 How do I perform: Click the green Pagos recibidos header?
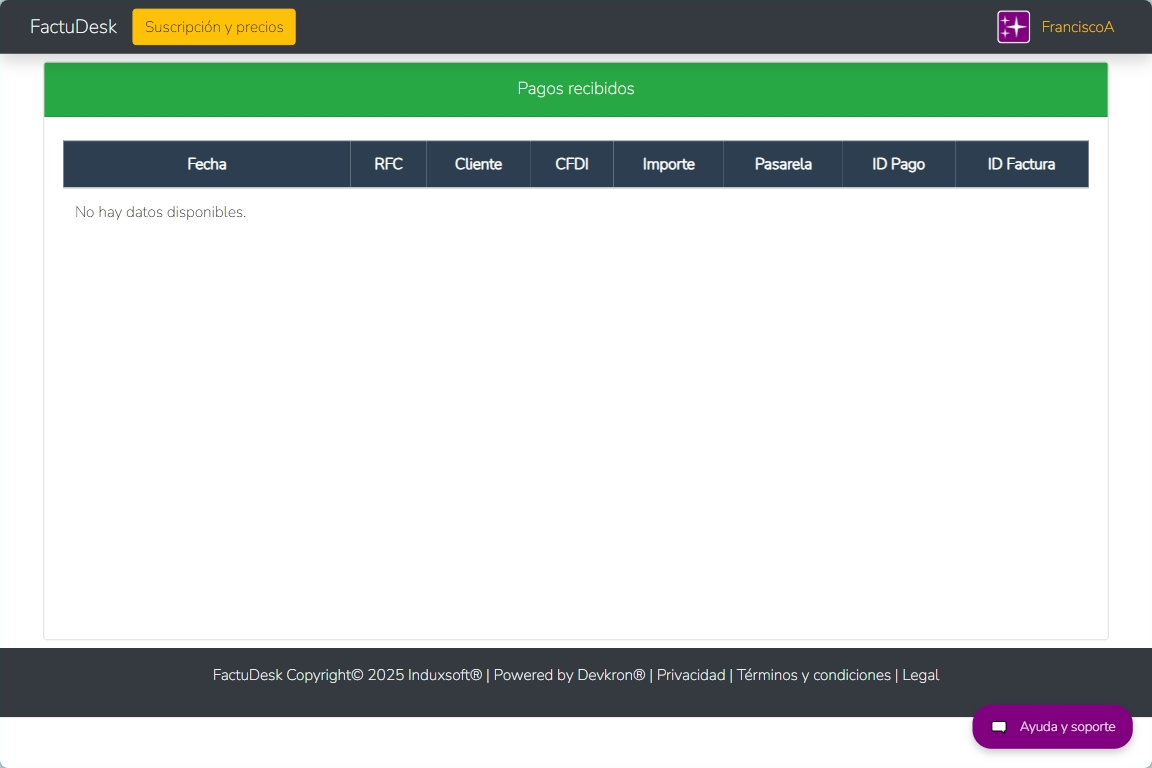[x=576, y=89]
